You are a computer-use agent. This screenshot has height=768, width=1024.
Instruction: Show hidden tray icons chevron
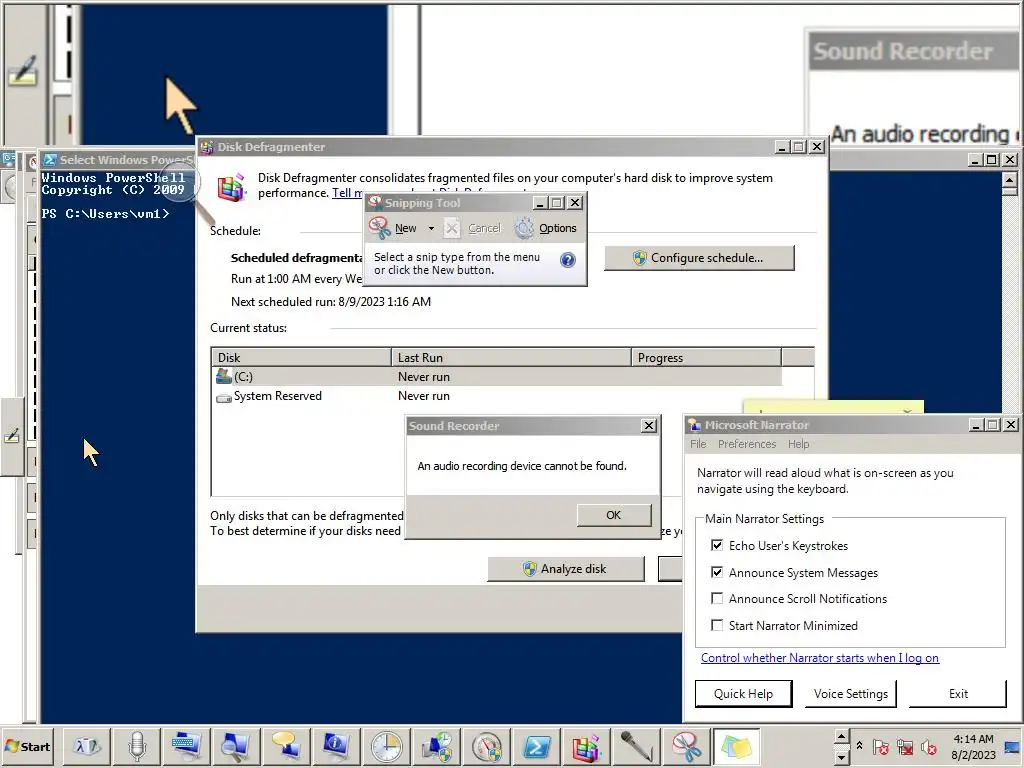pyautogui.click(x=859, y=746)
